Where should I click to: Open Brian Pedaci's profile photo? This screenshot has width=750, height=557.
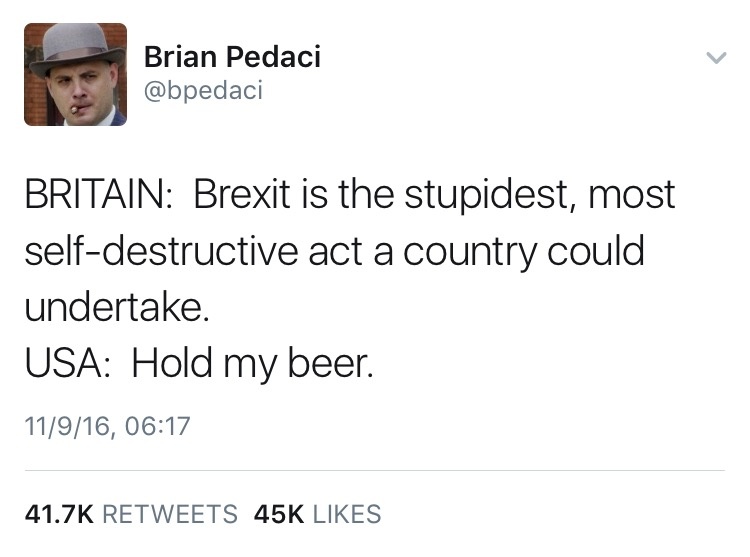pyautogui.click(x=76, y=74)
